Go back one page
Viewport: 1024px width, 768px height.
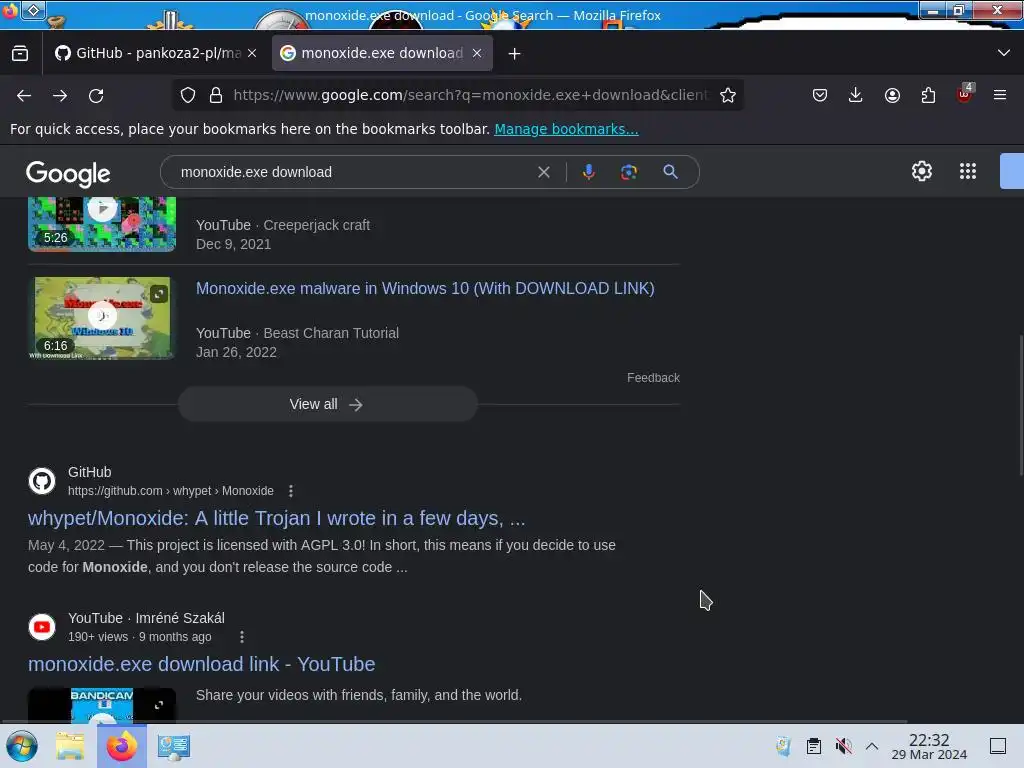tap(24, 96)
